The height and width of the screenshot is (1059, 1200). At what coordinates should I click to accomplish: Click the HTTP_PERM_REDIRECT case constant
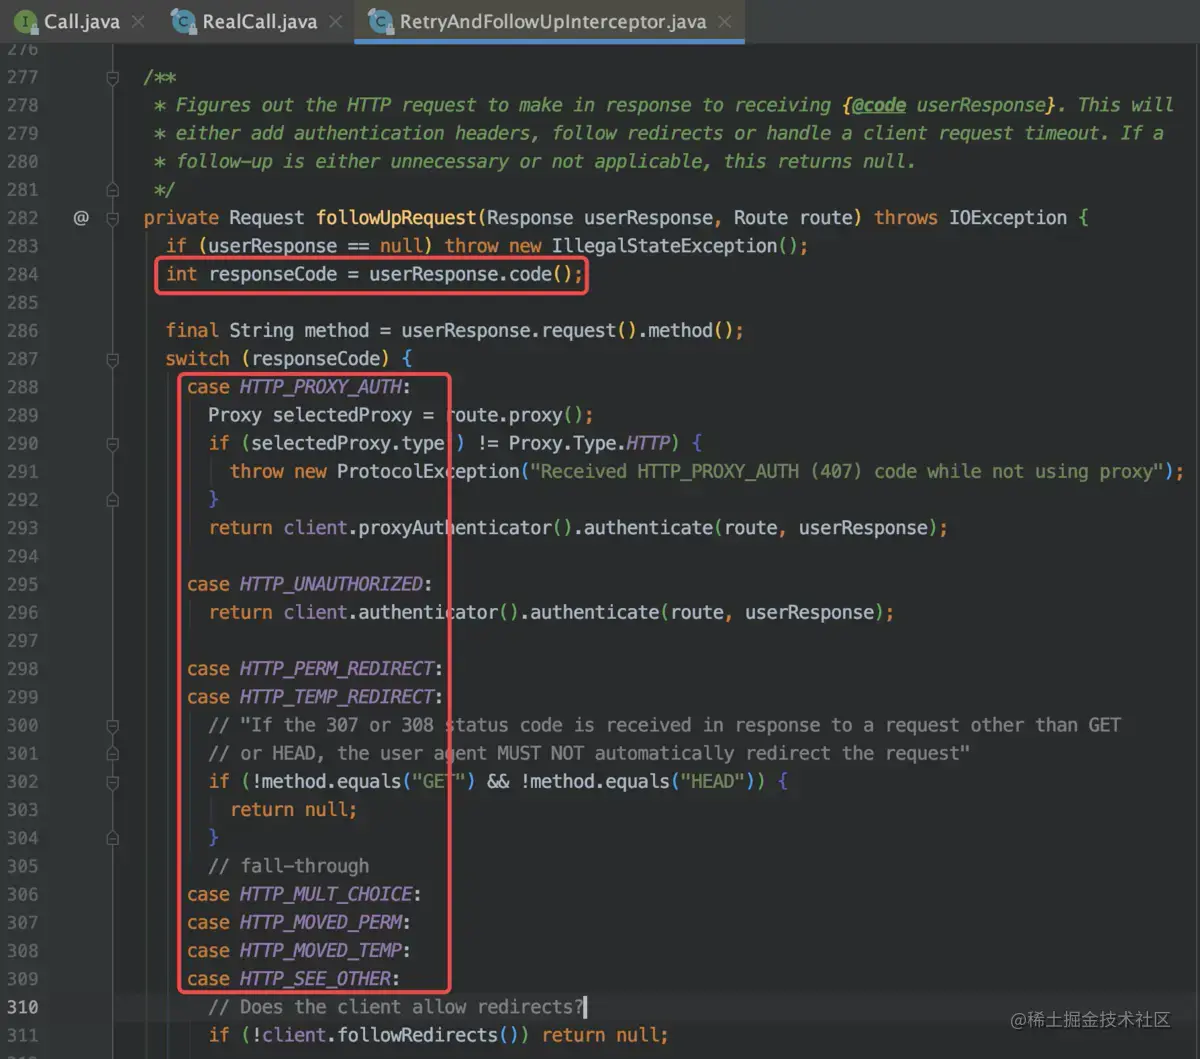coord(336,668)
